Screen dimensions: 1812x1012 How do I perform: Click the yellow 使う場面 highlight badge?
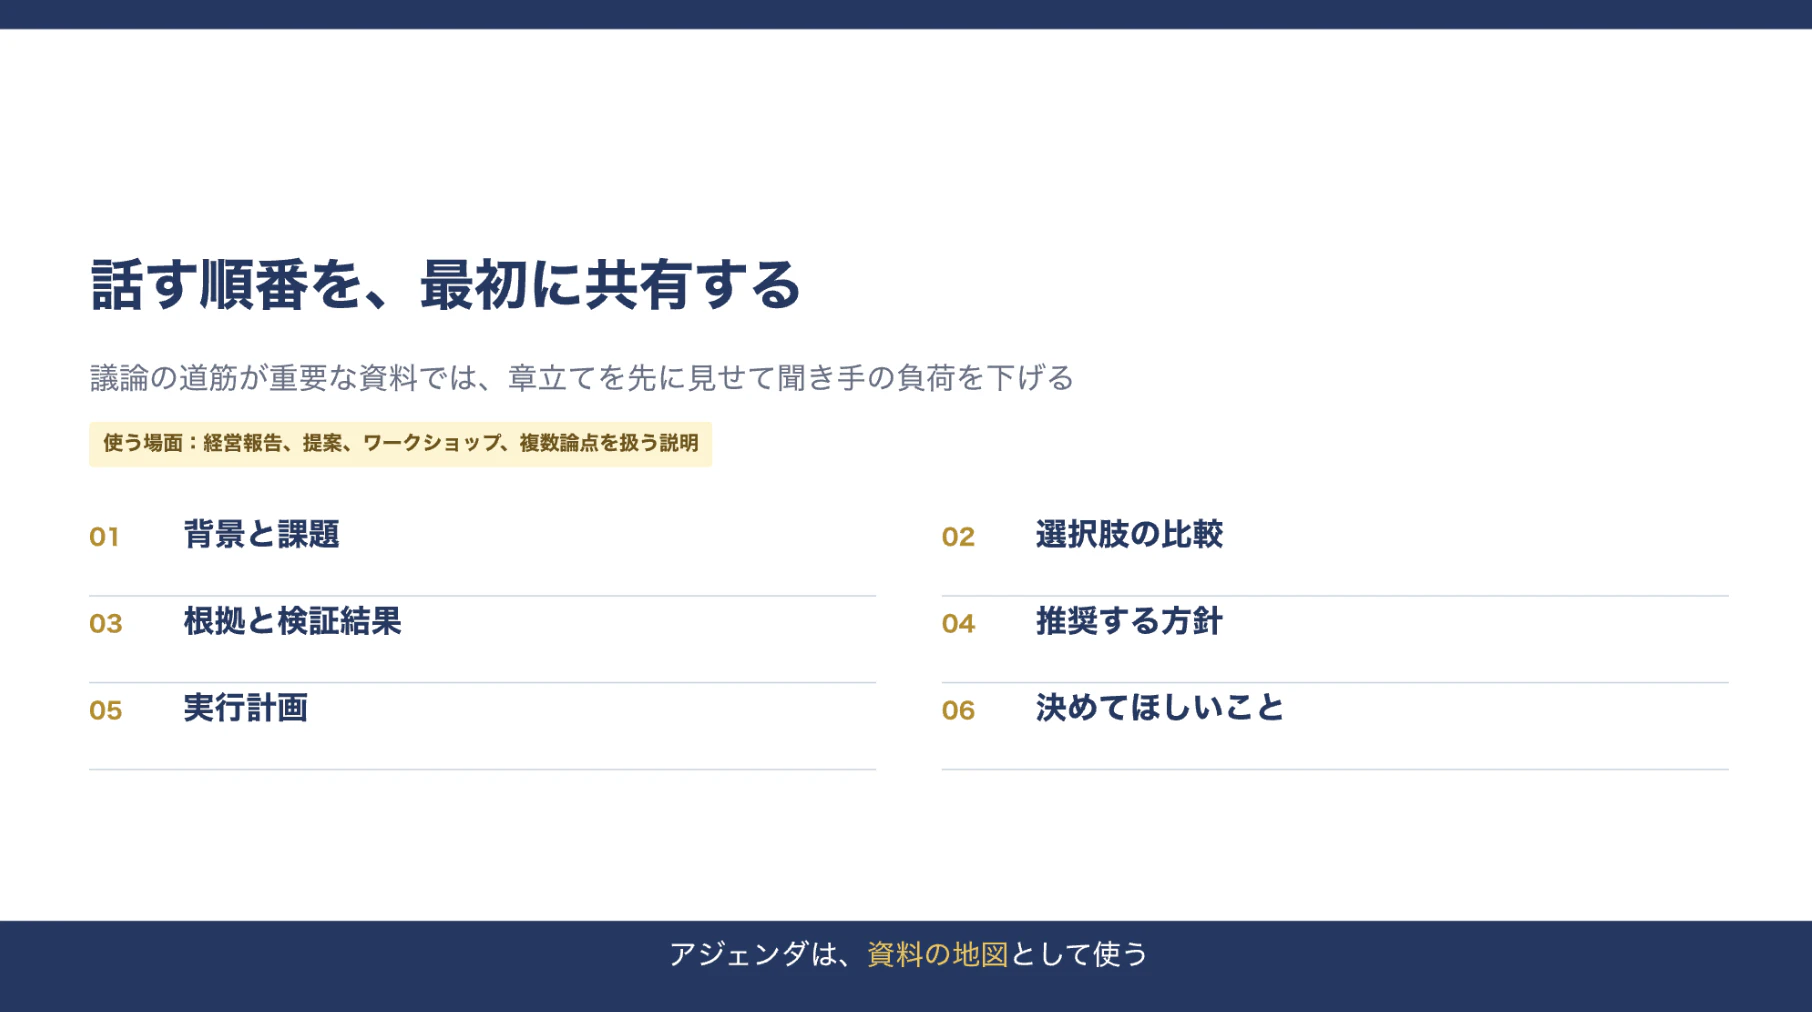[x=400, y=444]
